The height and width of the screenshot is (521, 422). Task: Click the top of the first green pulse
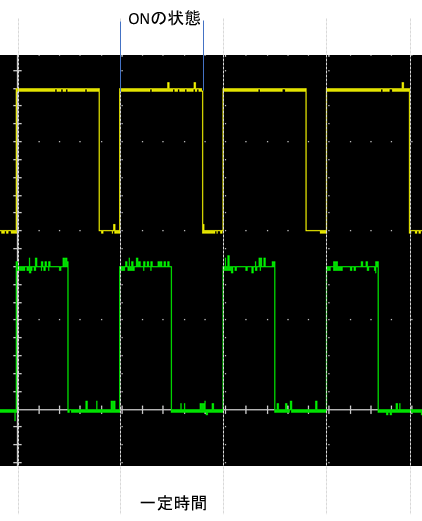click(43, 266)
